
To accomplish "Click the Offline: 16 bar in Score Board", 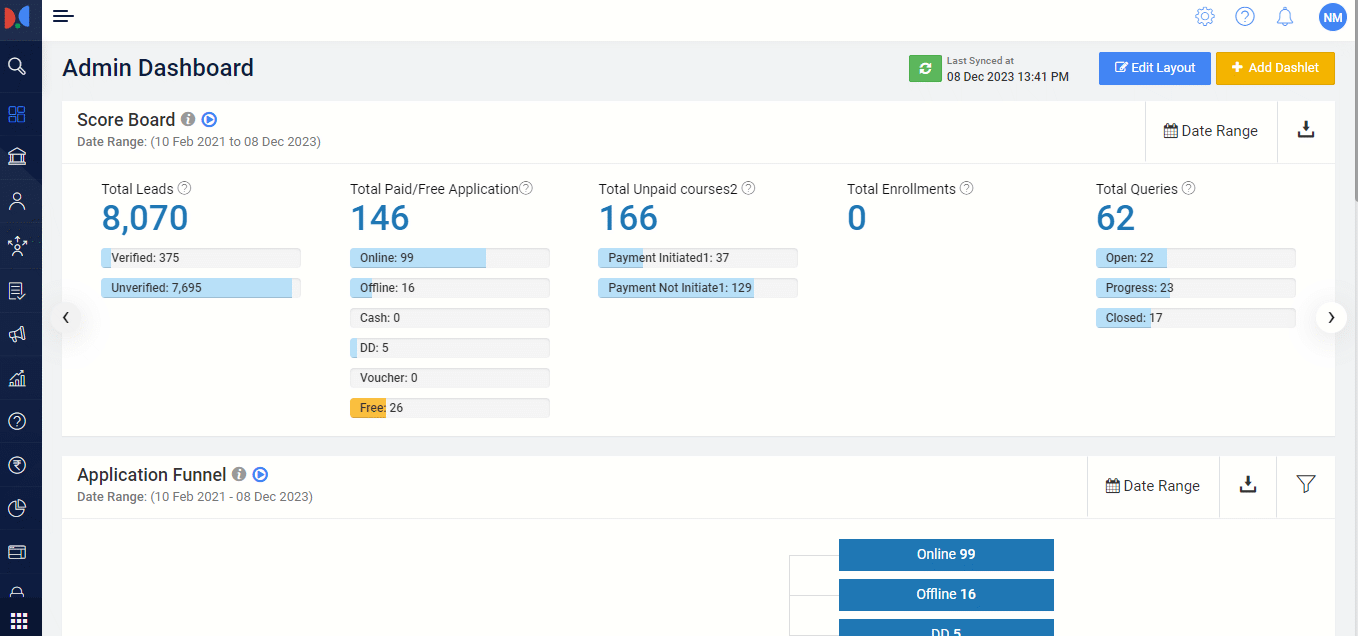I will pos(450,288).
